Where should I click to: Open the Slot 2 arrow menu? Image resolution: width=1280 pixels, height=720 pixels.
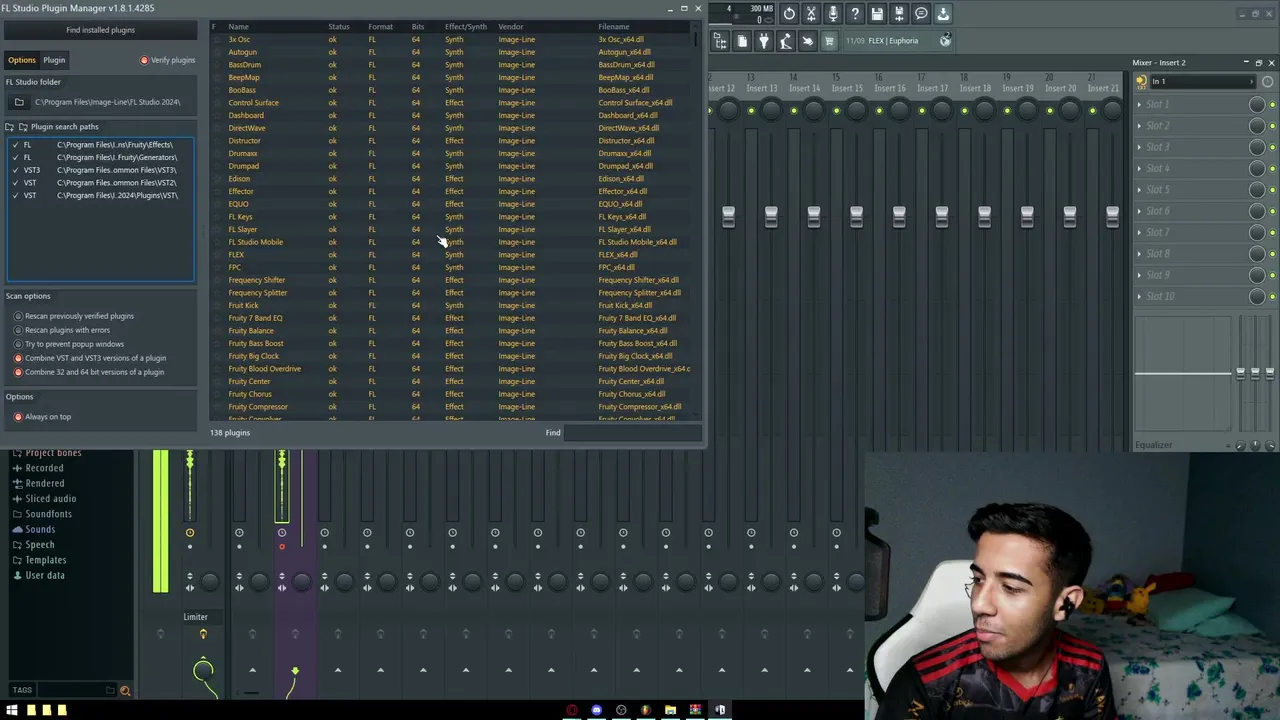[1139, 125]
